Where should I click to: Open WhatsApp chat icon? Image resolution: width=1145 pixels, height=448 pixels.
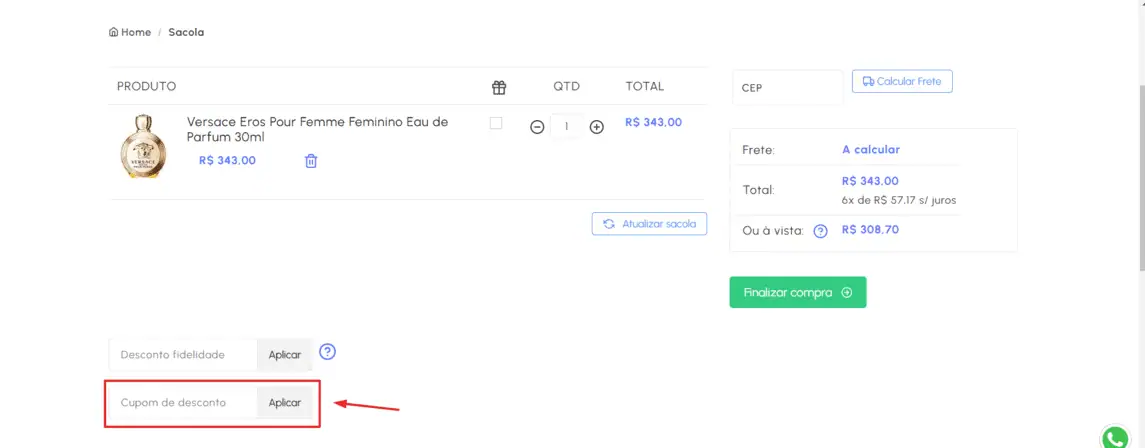pyautogui.click(x=1115, y=437)
